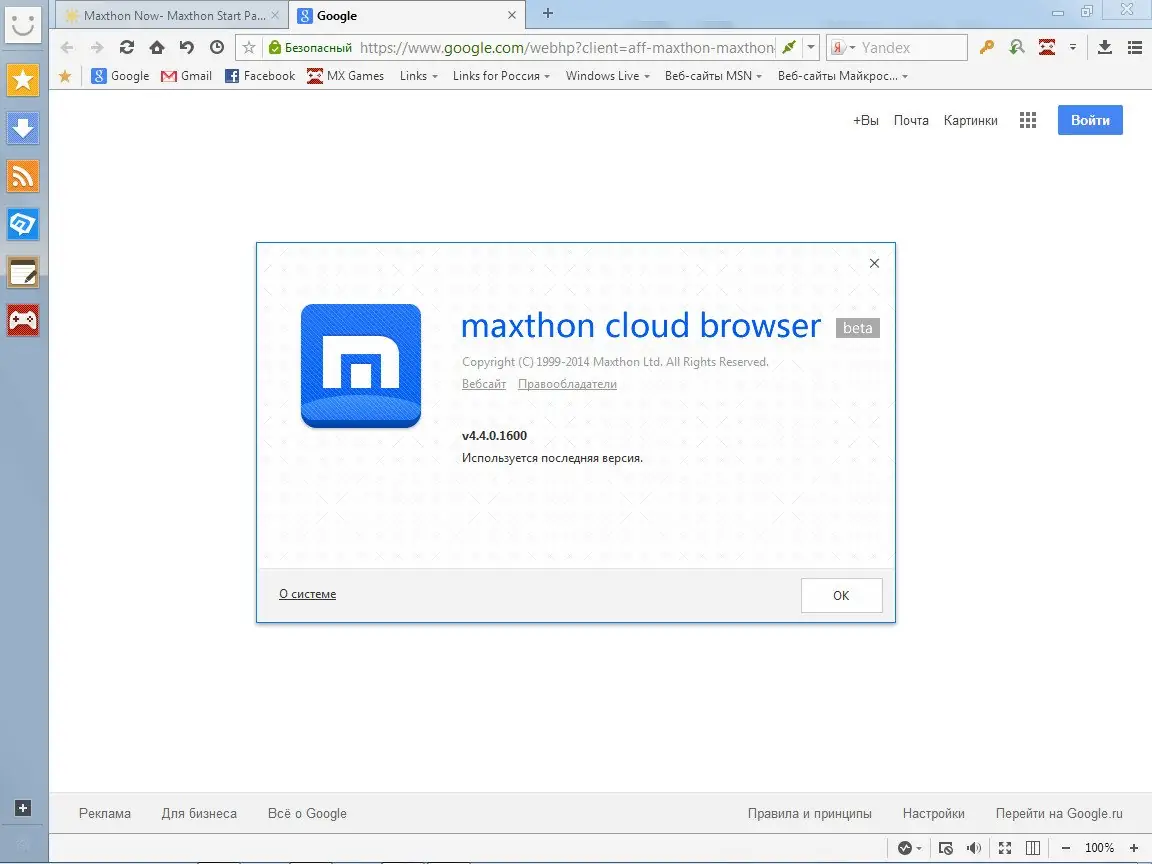Click the +Вы link

865,120
